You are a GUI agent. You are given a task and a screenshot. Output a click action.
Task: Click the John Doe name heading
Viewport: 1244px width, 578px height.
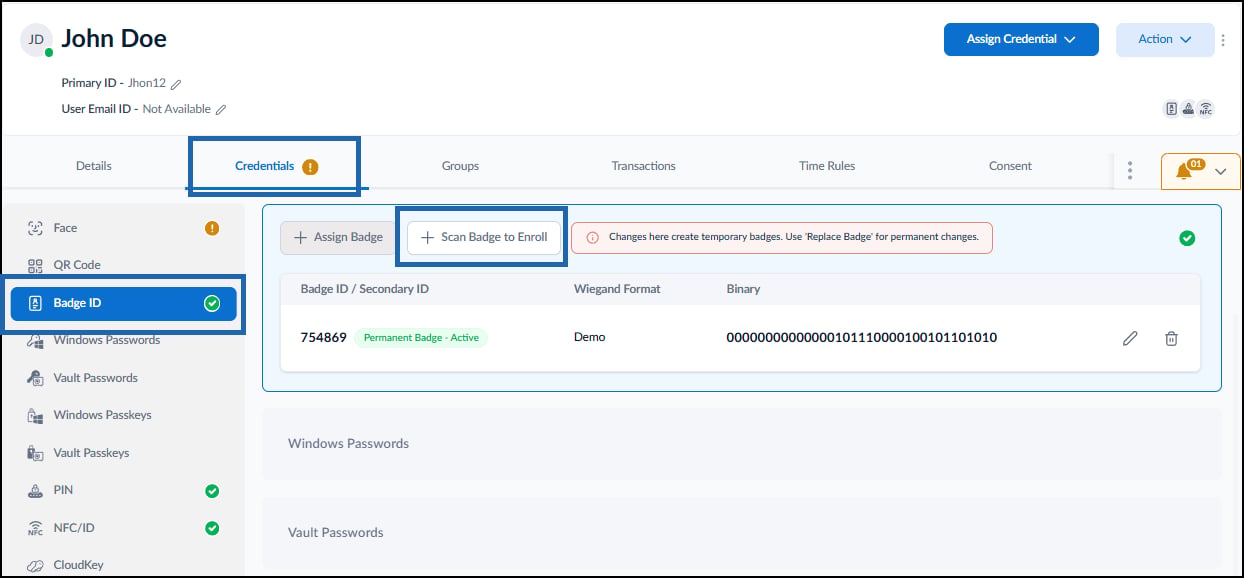click(114, 39)
